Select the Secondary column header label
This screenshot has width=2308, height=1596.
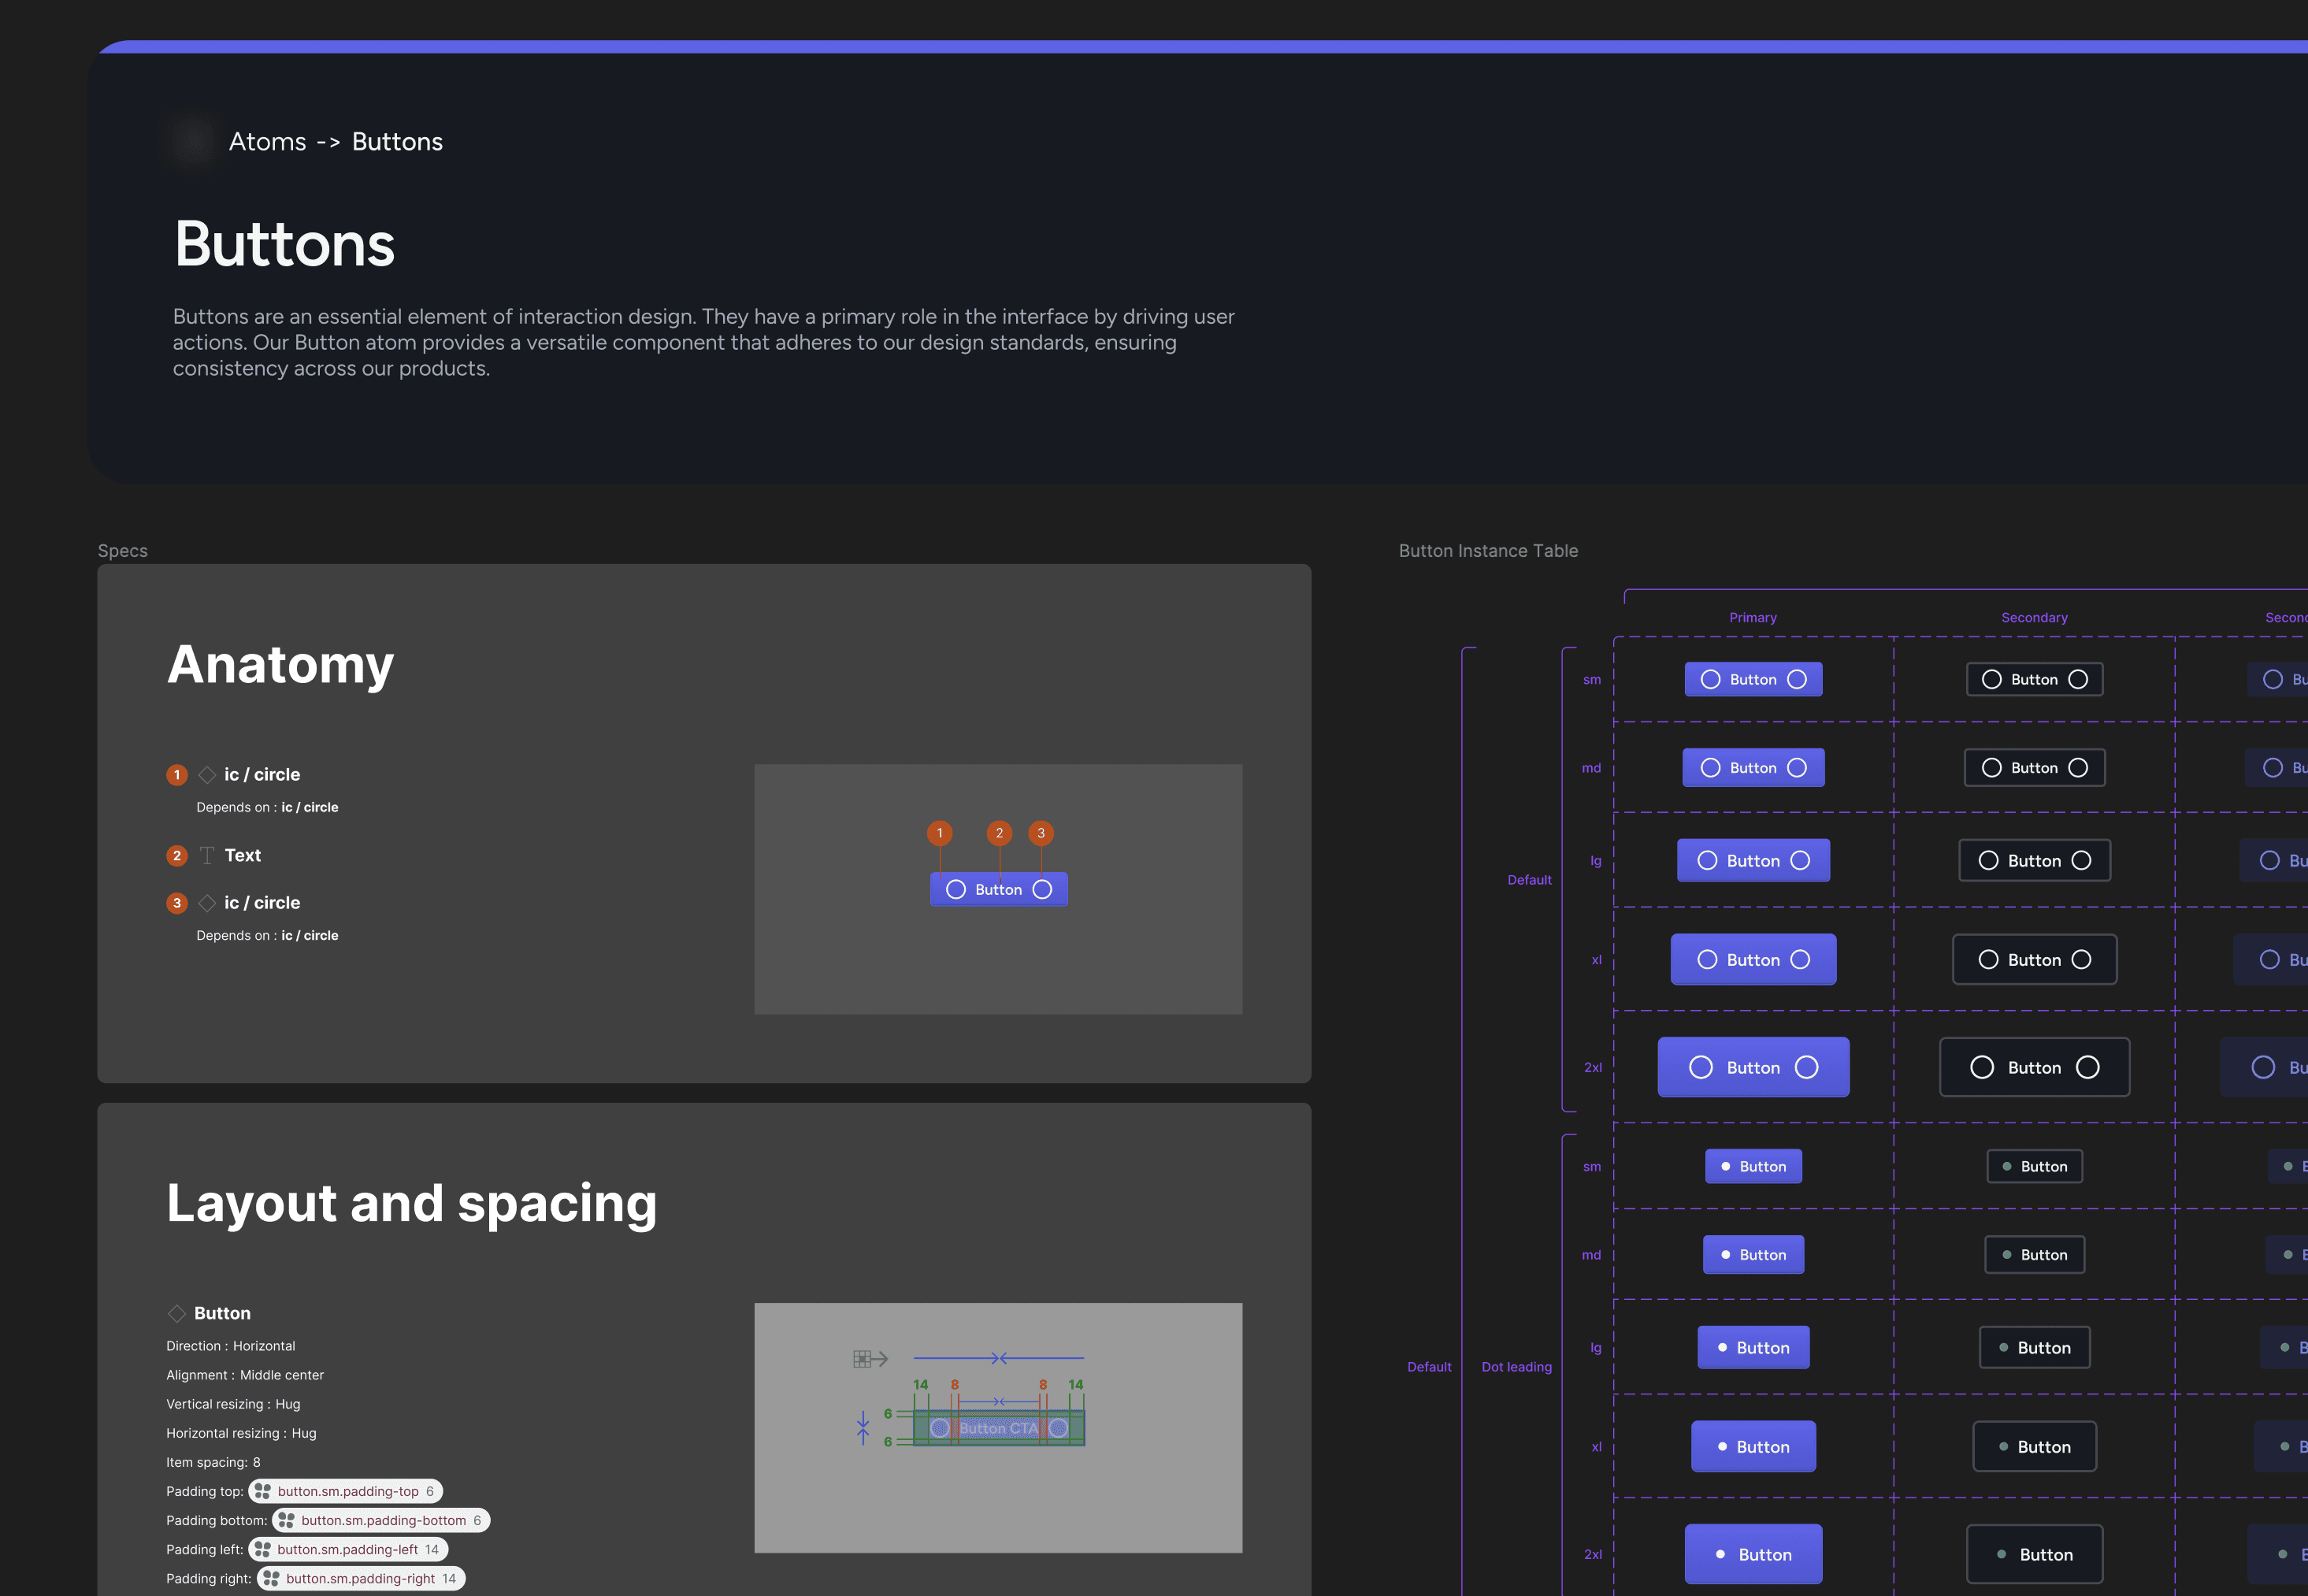(x=2033, y=618)
